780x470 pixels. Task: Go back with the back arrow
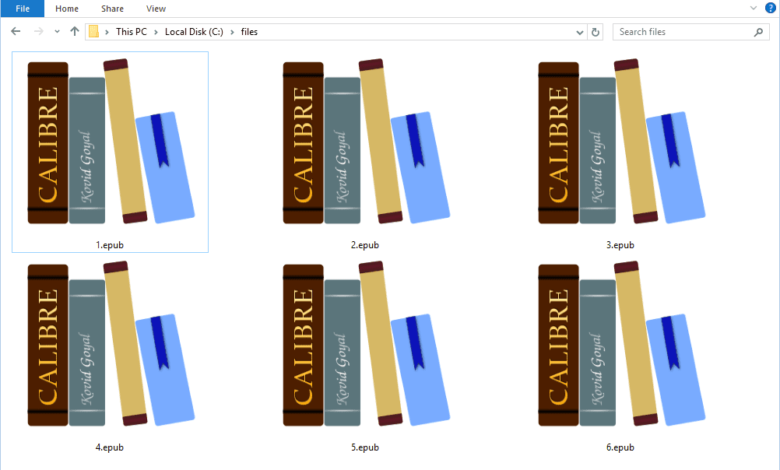[16, 31]
